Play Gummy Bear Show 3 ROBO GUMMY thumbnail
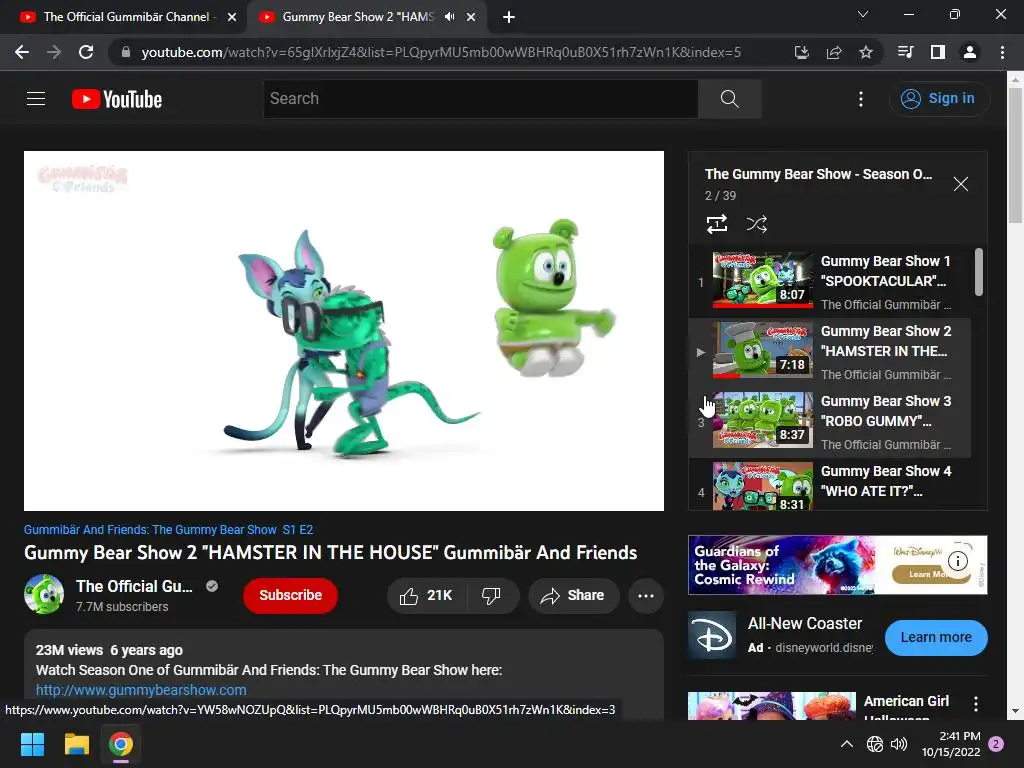1024x768 pixels. (763, 419)
